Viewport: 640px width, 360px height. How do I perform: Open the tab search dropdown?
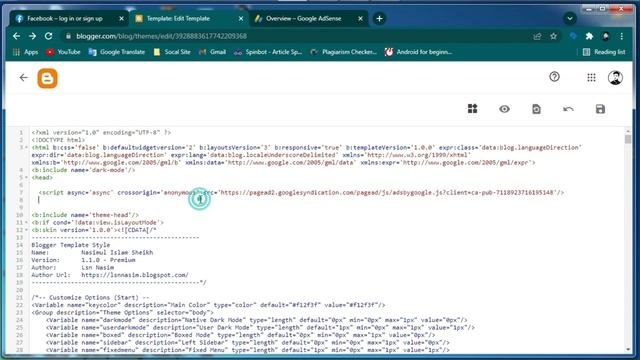click(570, 19)
